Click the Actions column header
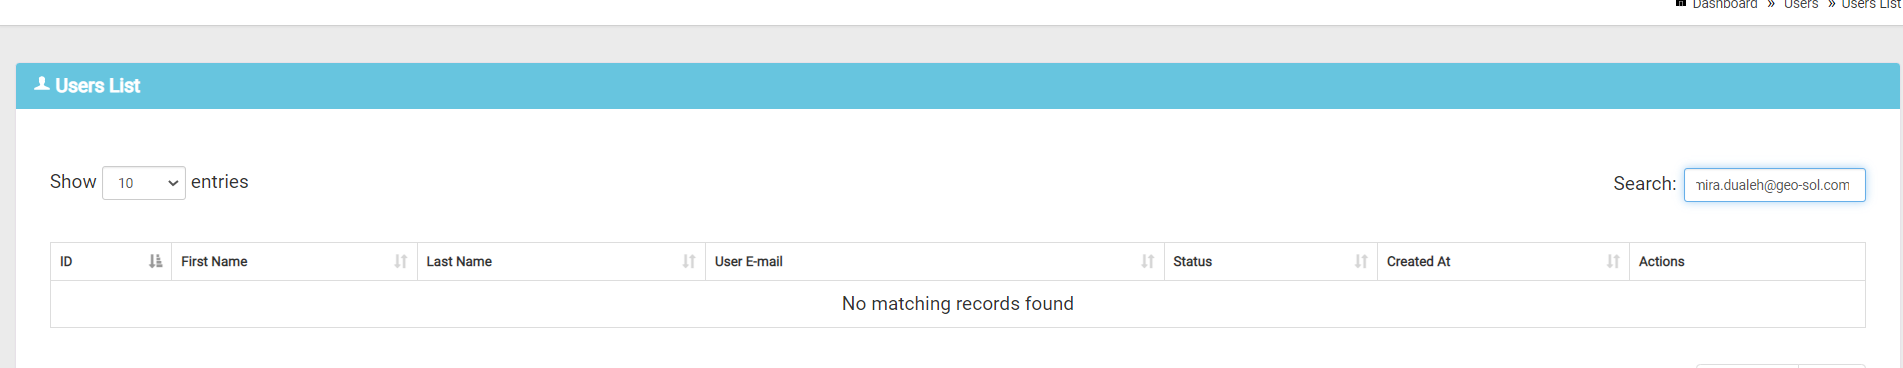The height and width of the screenshot is (368, 1903). [x=1661, y=261]
